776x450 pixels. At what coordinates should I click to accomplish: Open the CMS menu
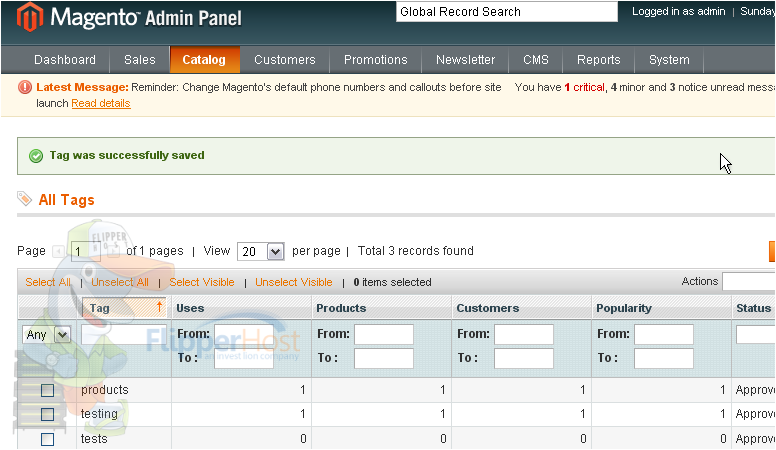click(x=536, y=60)
